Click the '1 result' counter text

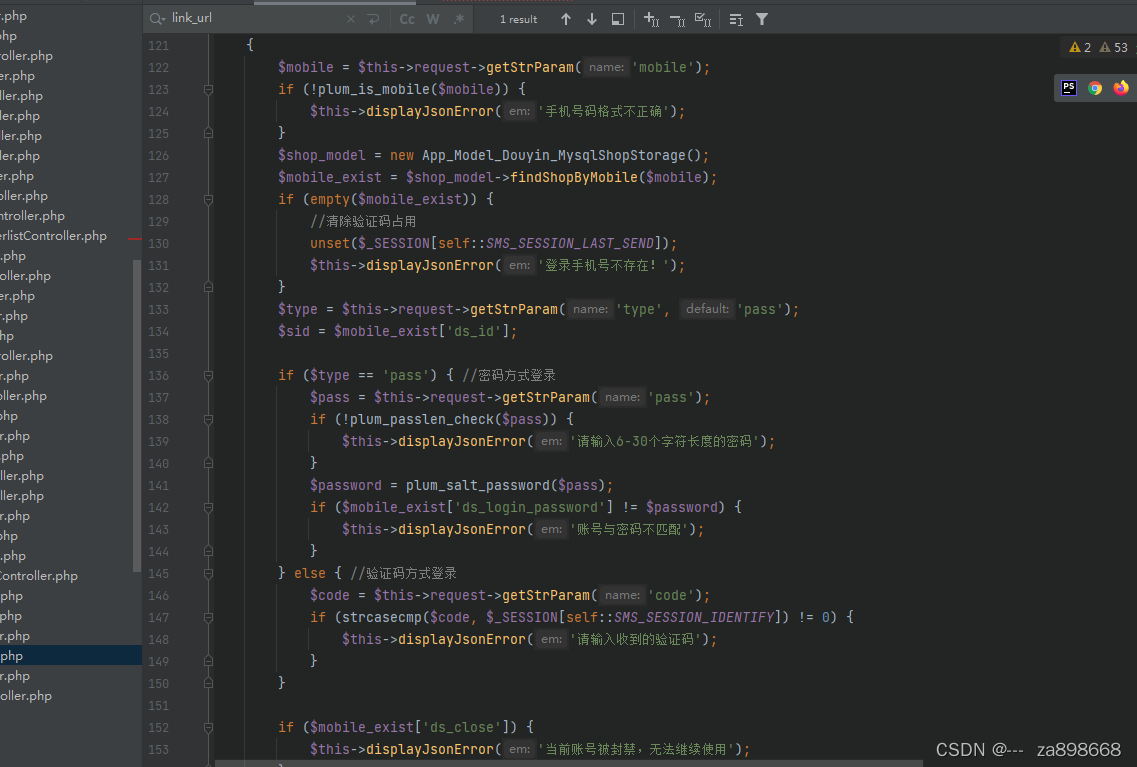[518, 20]
